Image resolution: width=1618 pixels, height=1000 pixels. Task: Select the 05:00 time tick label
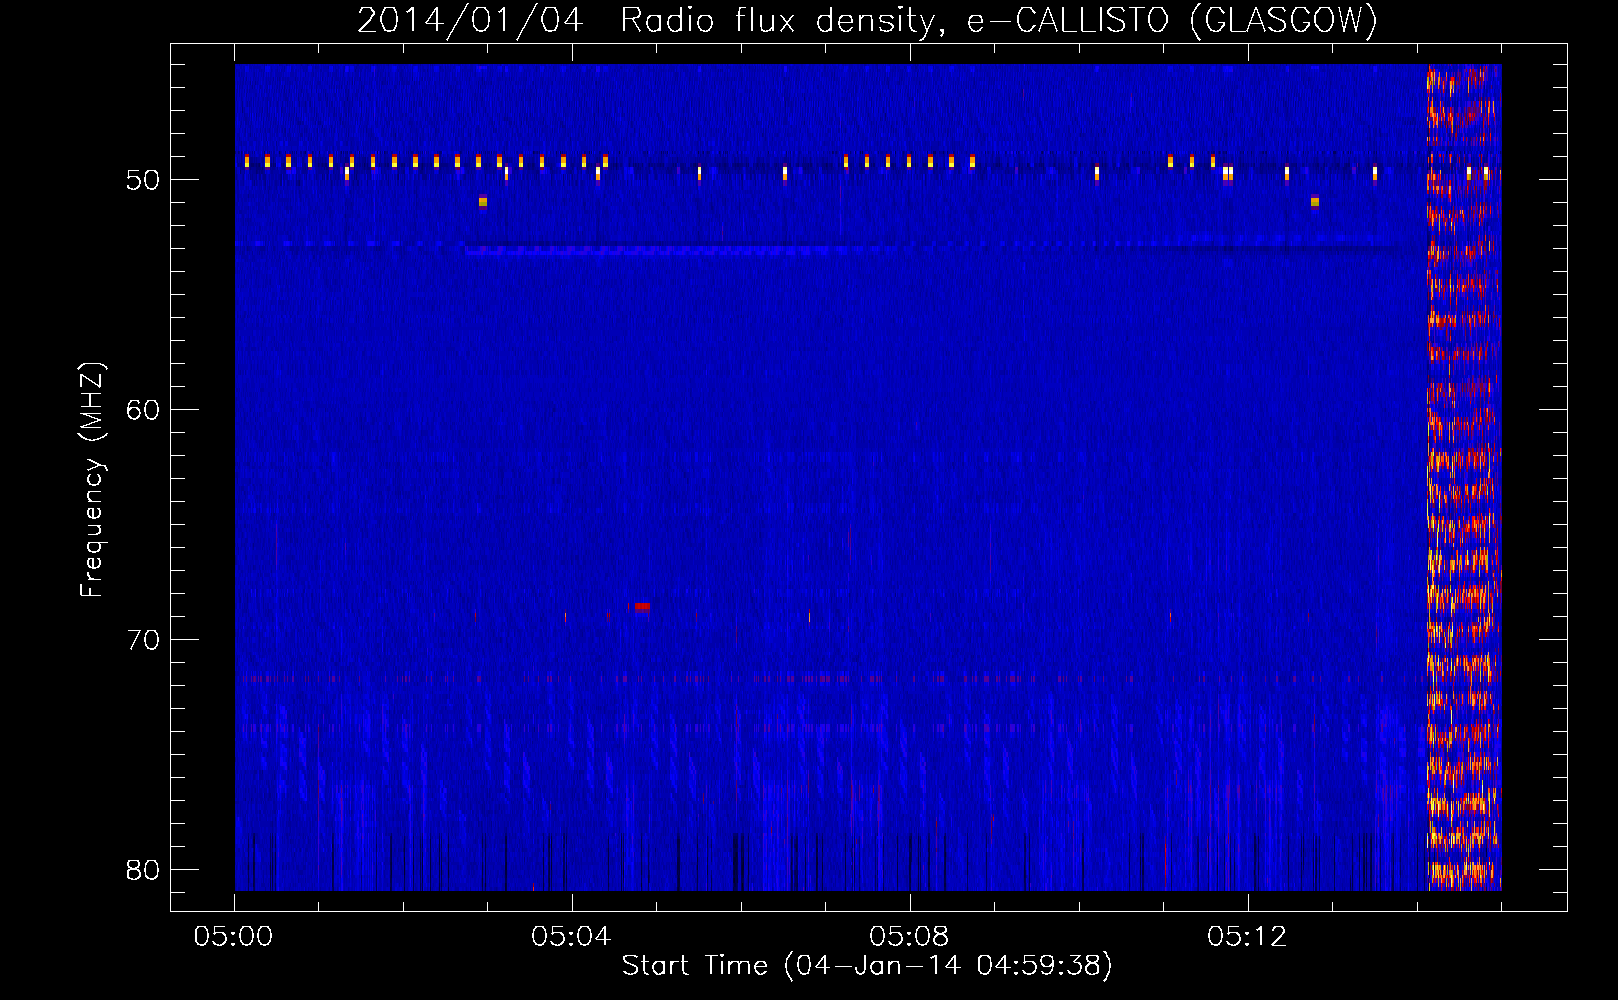click(234, 937)
